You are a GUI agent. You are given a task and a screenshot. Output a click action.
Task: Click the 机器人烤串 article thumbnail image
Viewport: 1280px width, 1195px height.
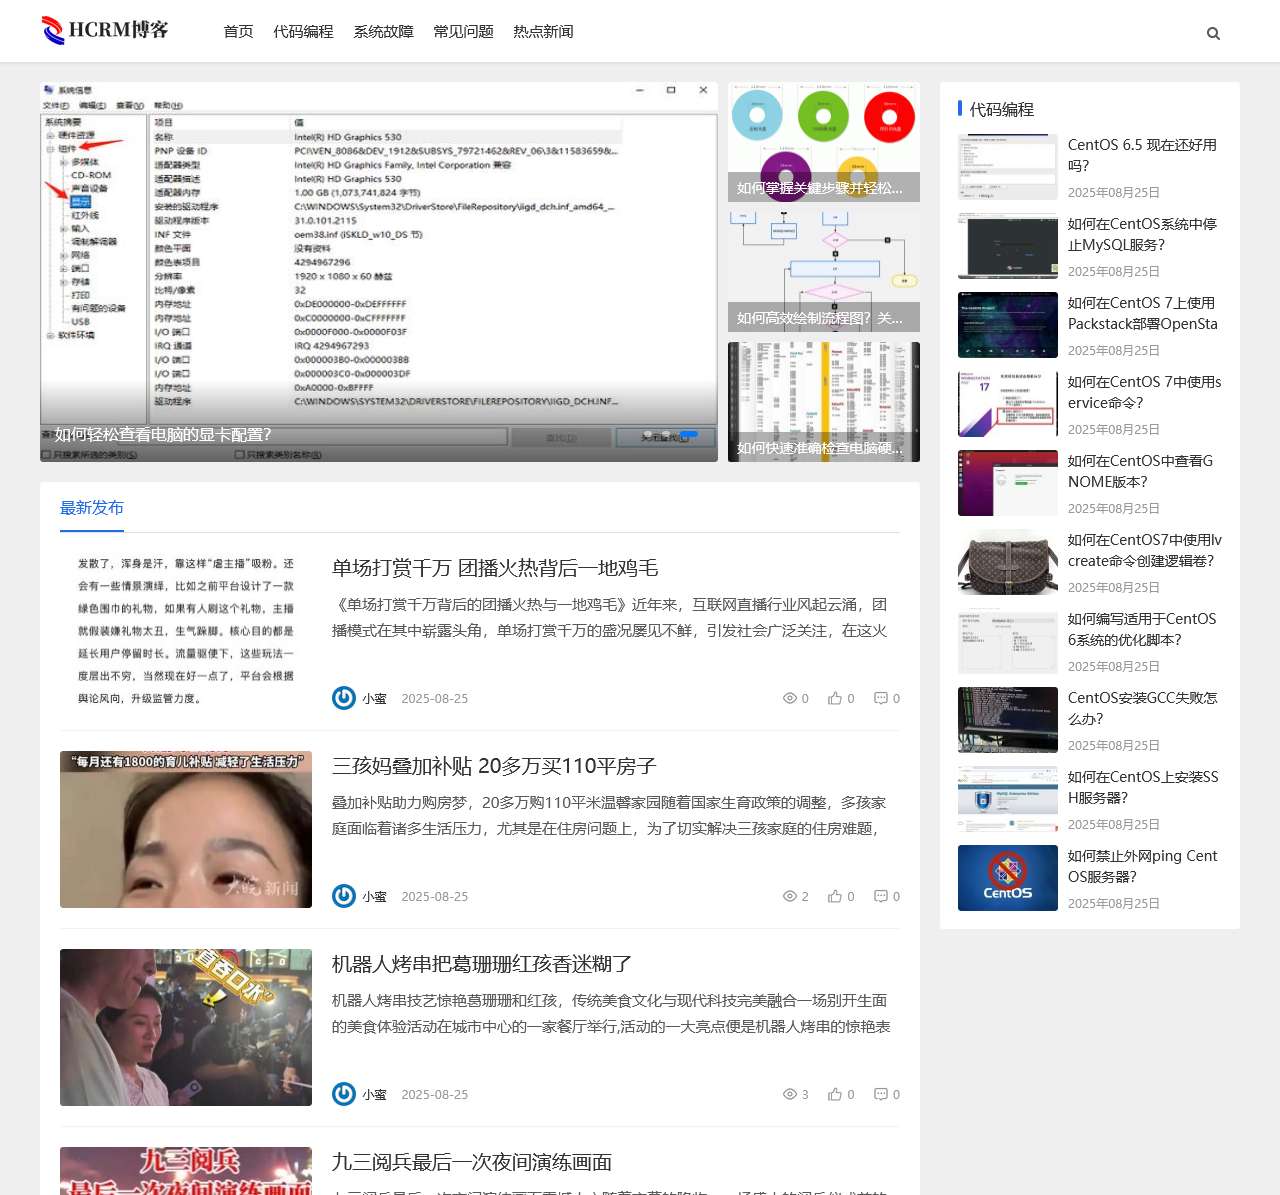[186, 1027]
